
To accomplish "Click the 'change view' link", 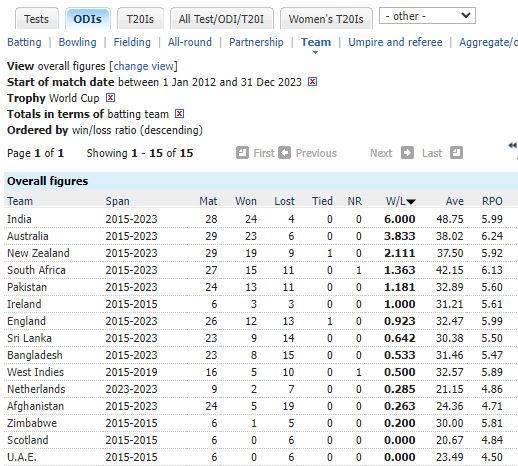I will coord(144,66).
